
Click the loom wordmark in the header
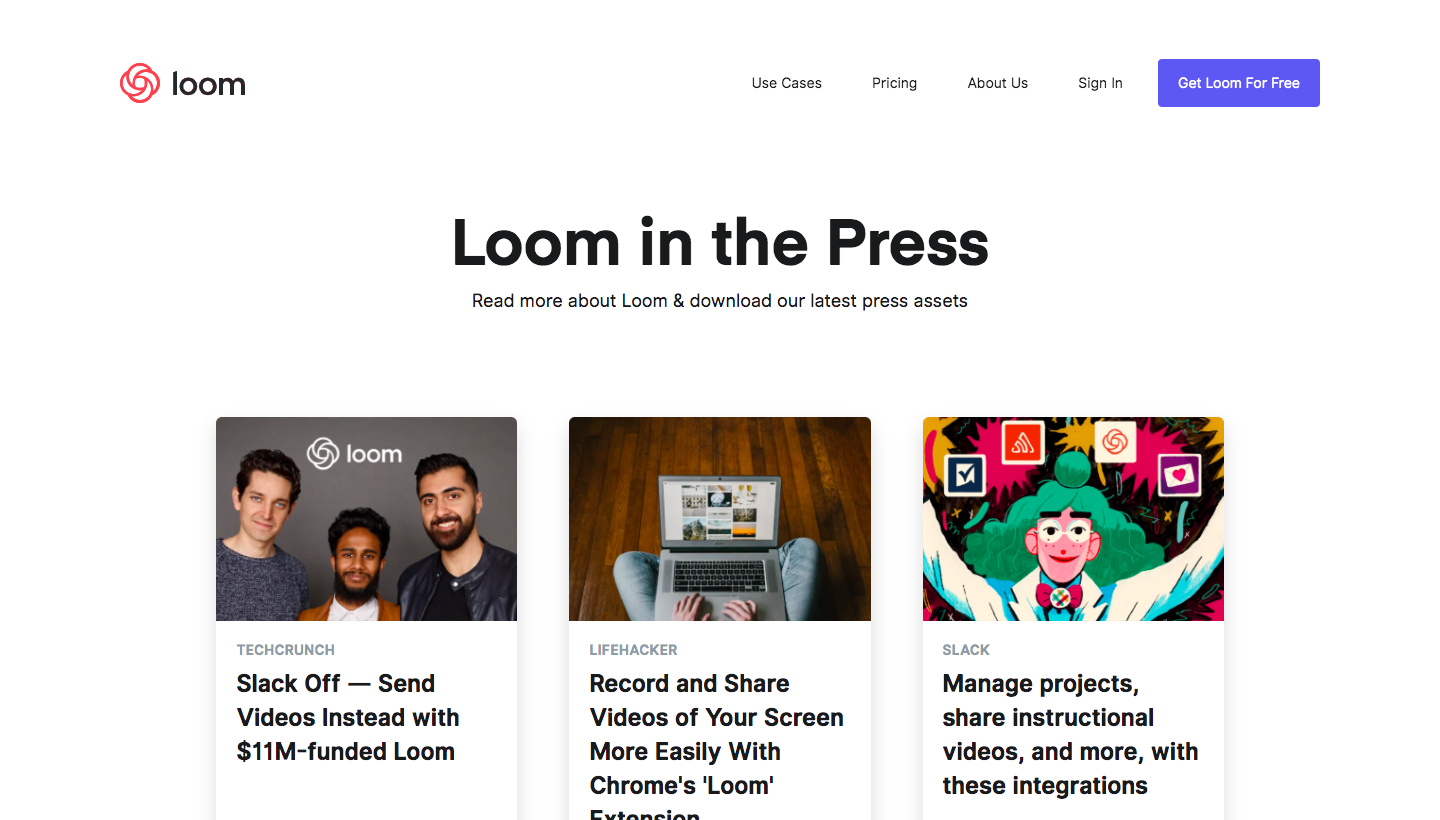[x=208, y=84]
